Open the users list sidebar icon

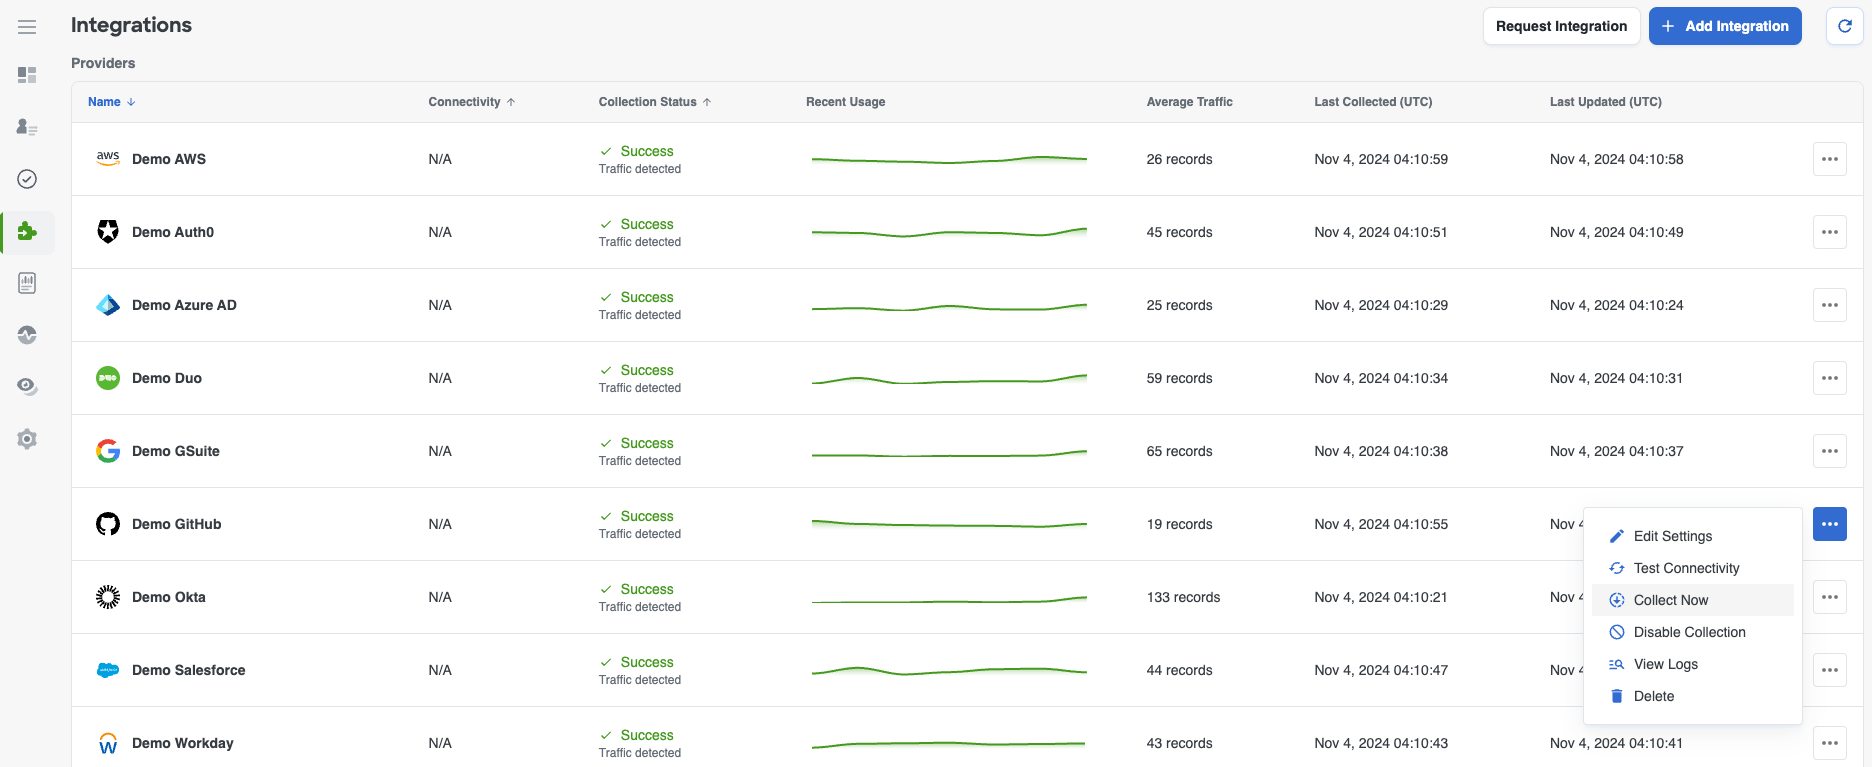pos(27,127)
